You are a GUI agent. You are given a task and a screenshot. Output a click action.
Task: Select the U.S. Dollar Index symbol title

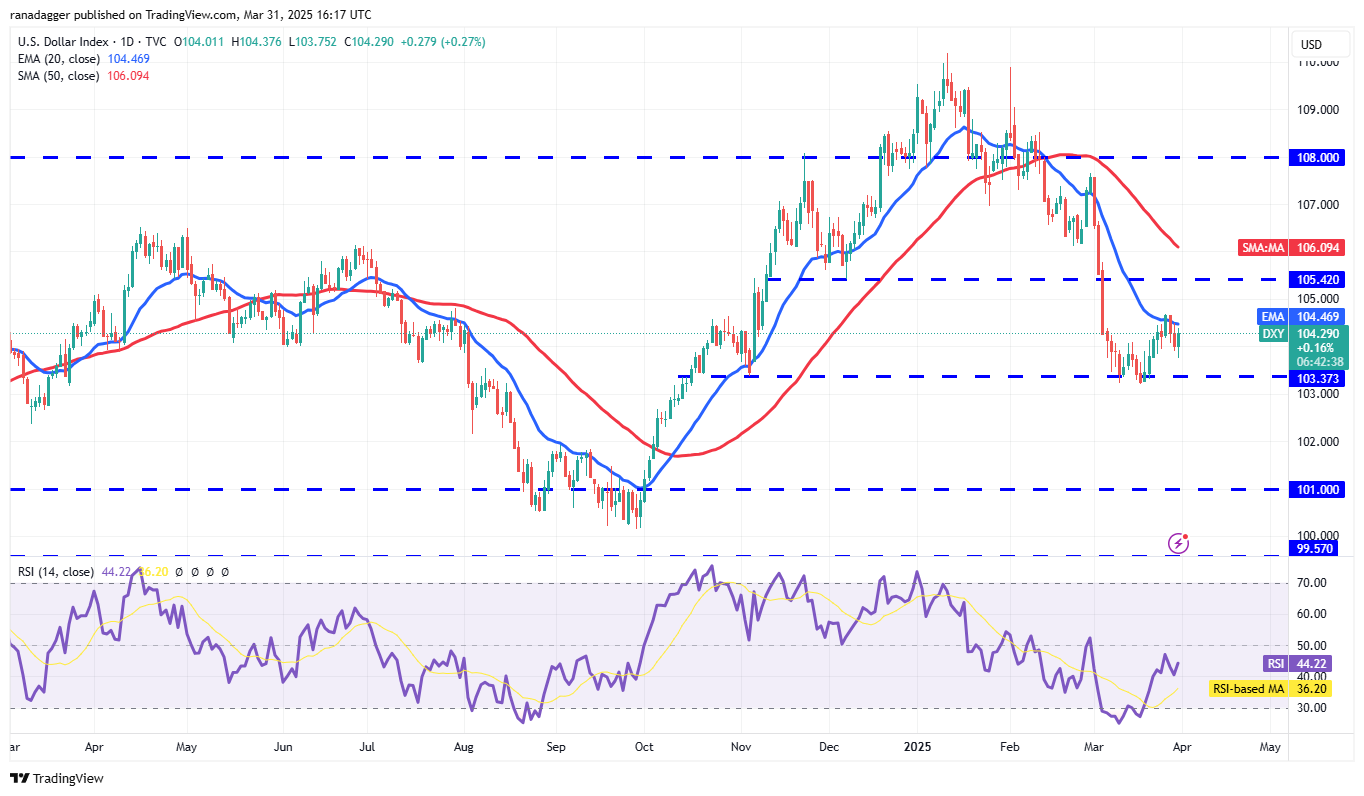[x=60, y=43]
